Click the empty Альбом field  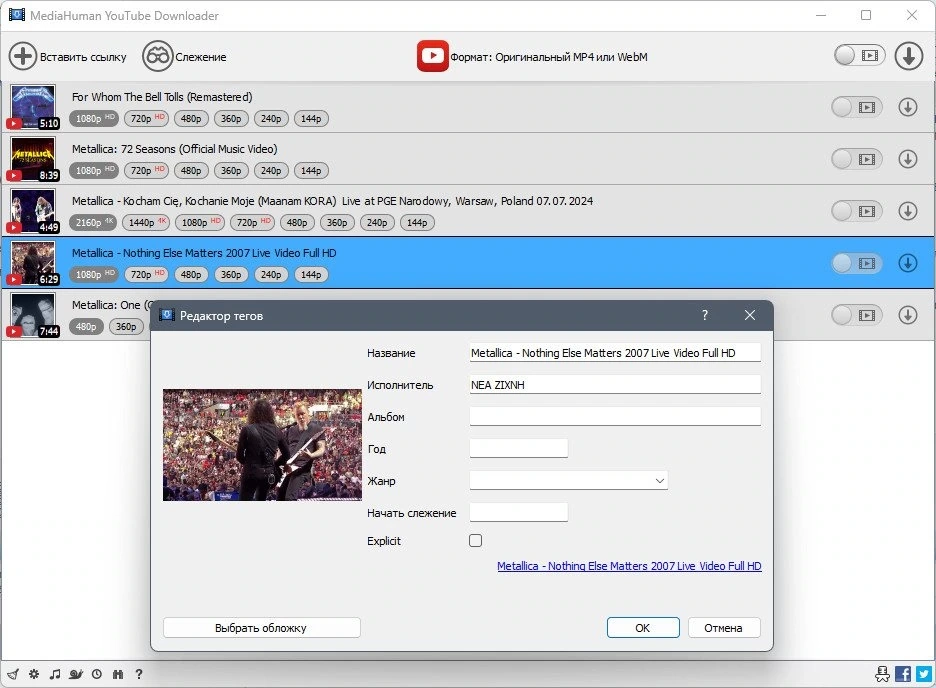pyautogui.click(x=615, y=416)
